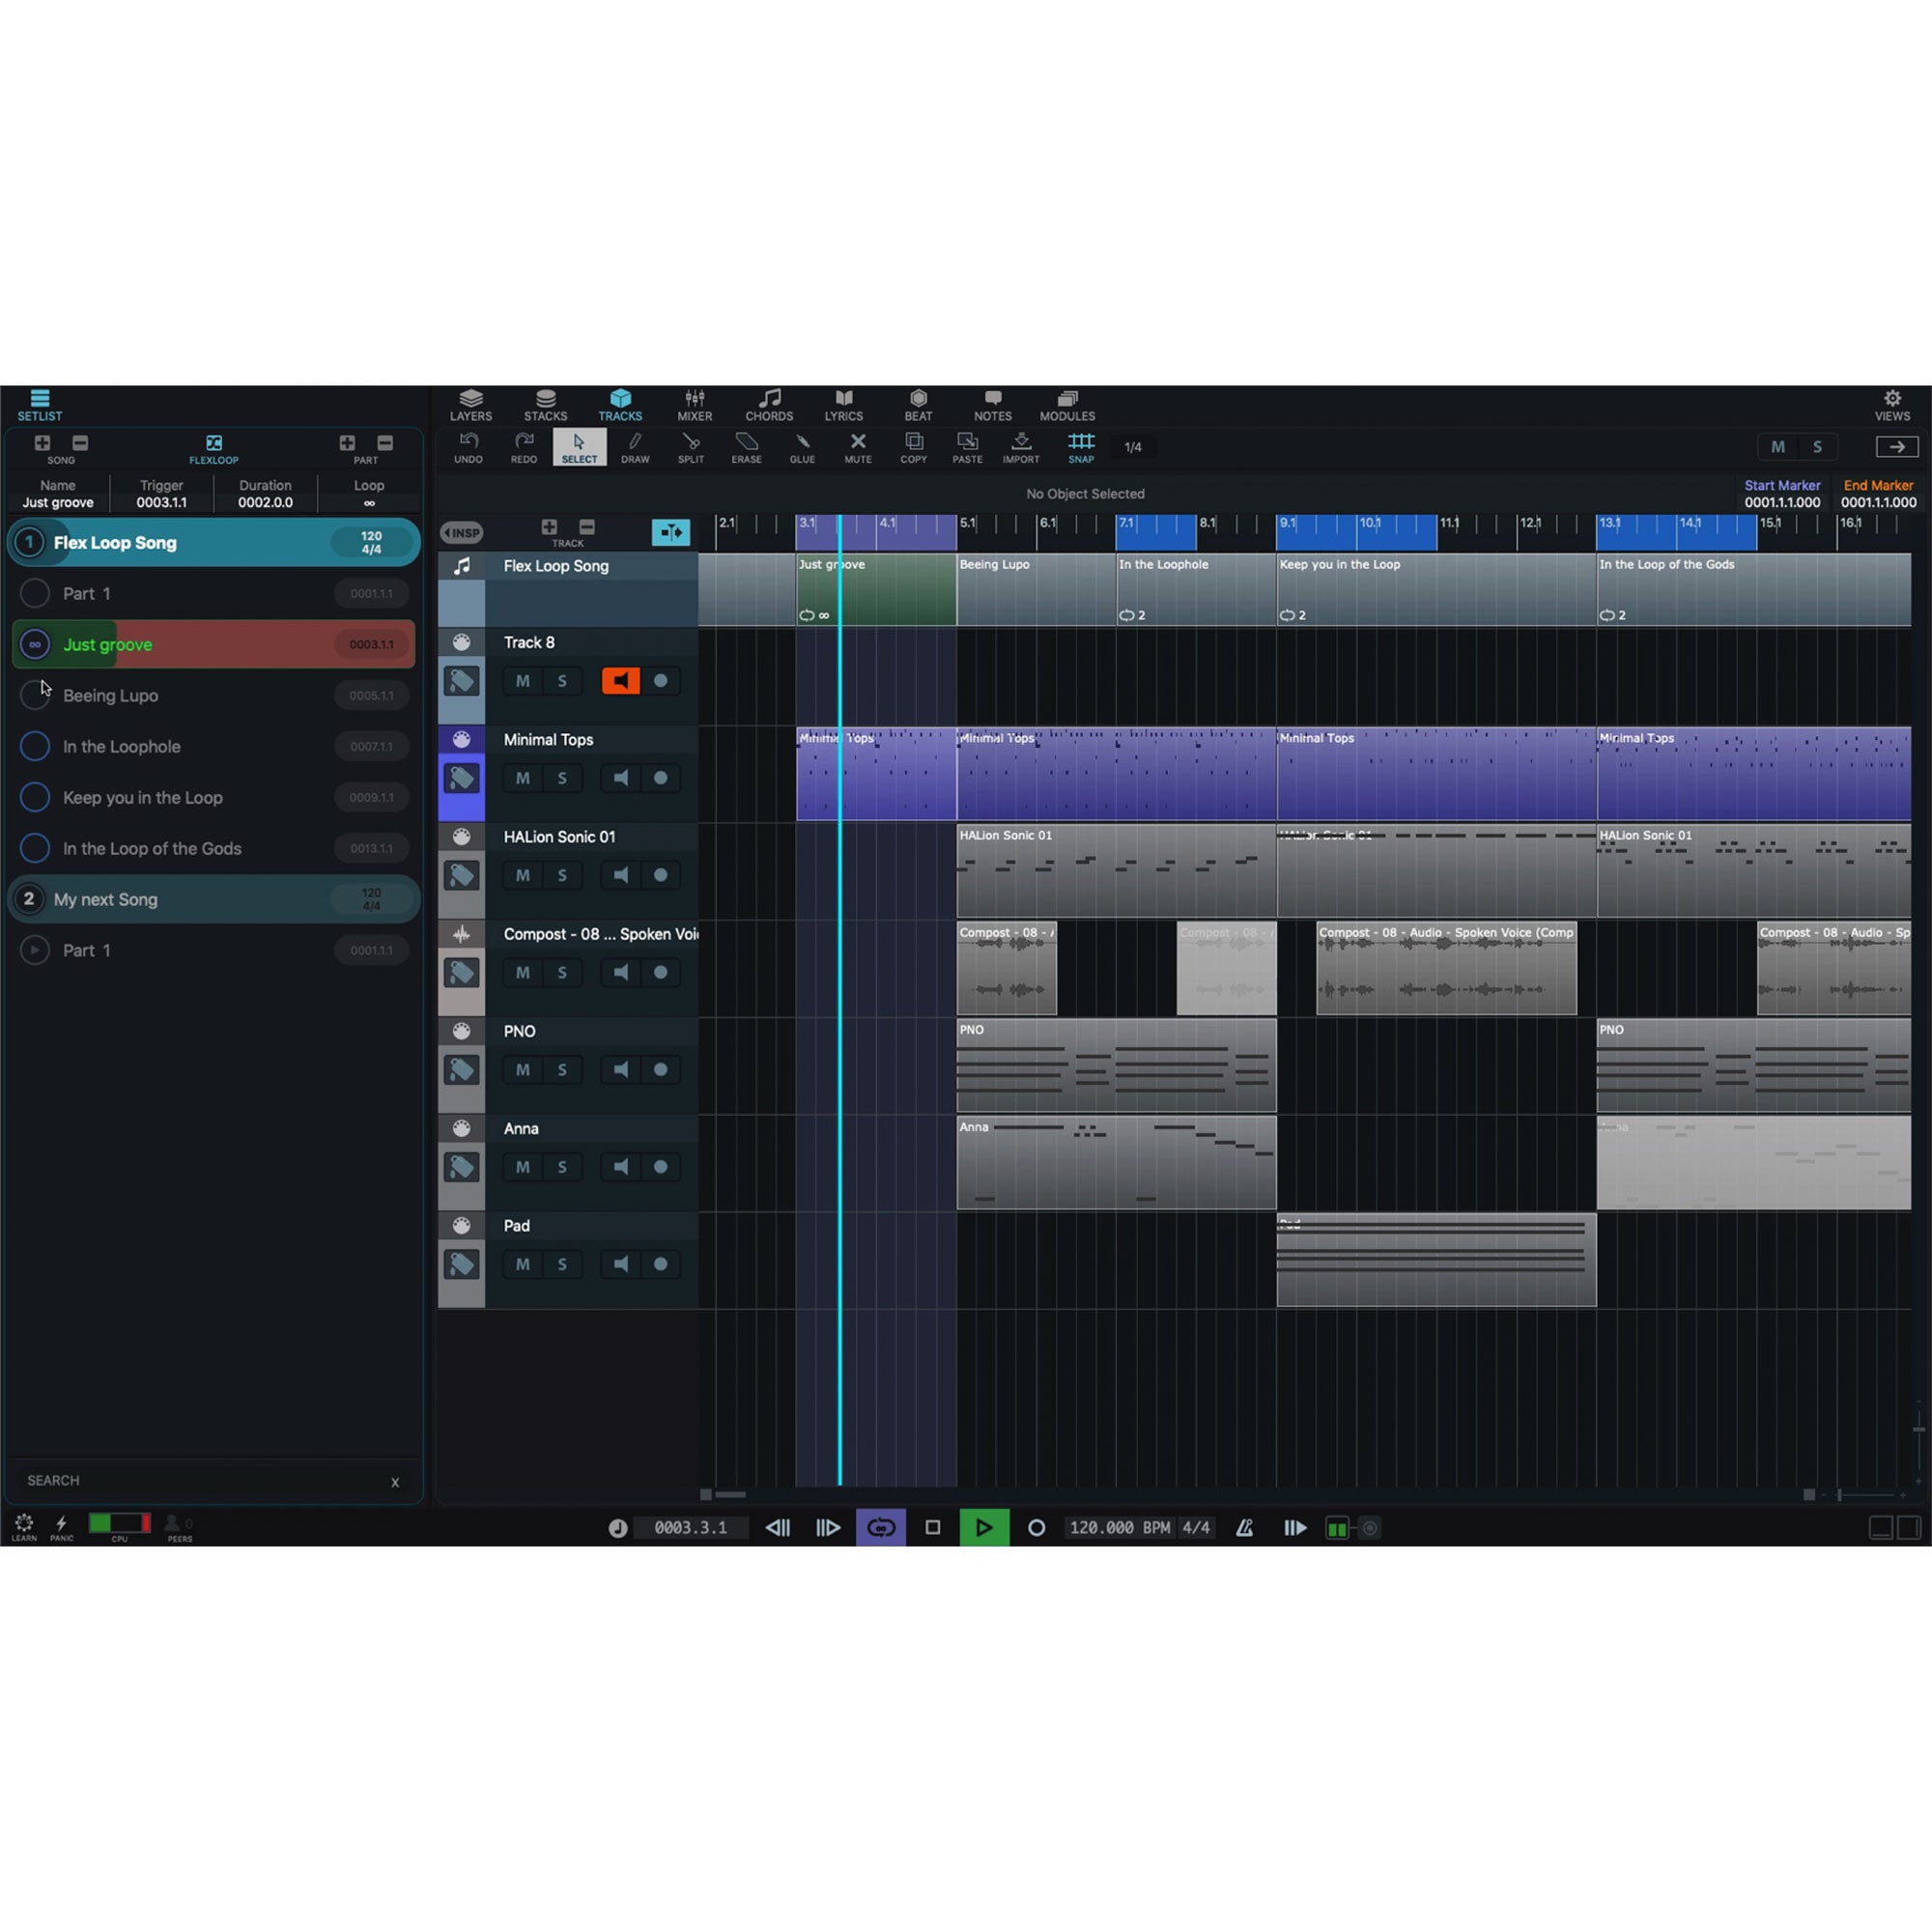Open the Mixer view
The width and height of the screenshot is (1932, 1932).
[x=694, y=404]
